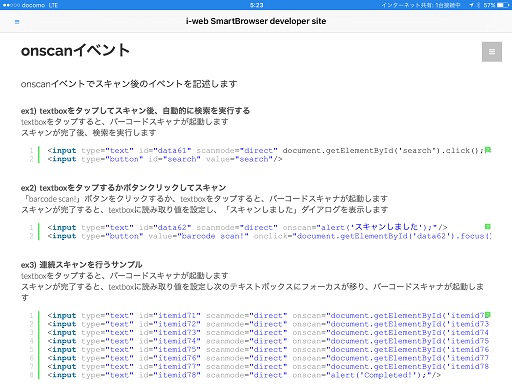Tap the battery 57% indicator
This screenshot has height=384, width=512.
click(x=496, y=5)
